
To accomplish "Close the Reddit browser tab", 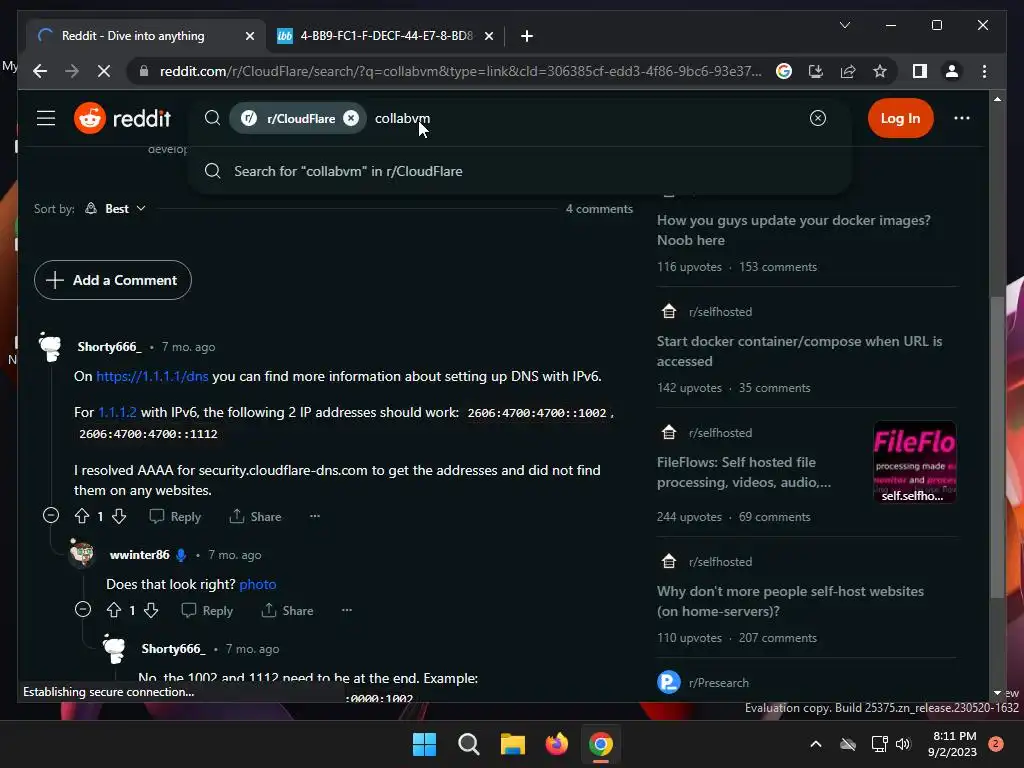I will coord(249,37).
